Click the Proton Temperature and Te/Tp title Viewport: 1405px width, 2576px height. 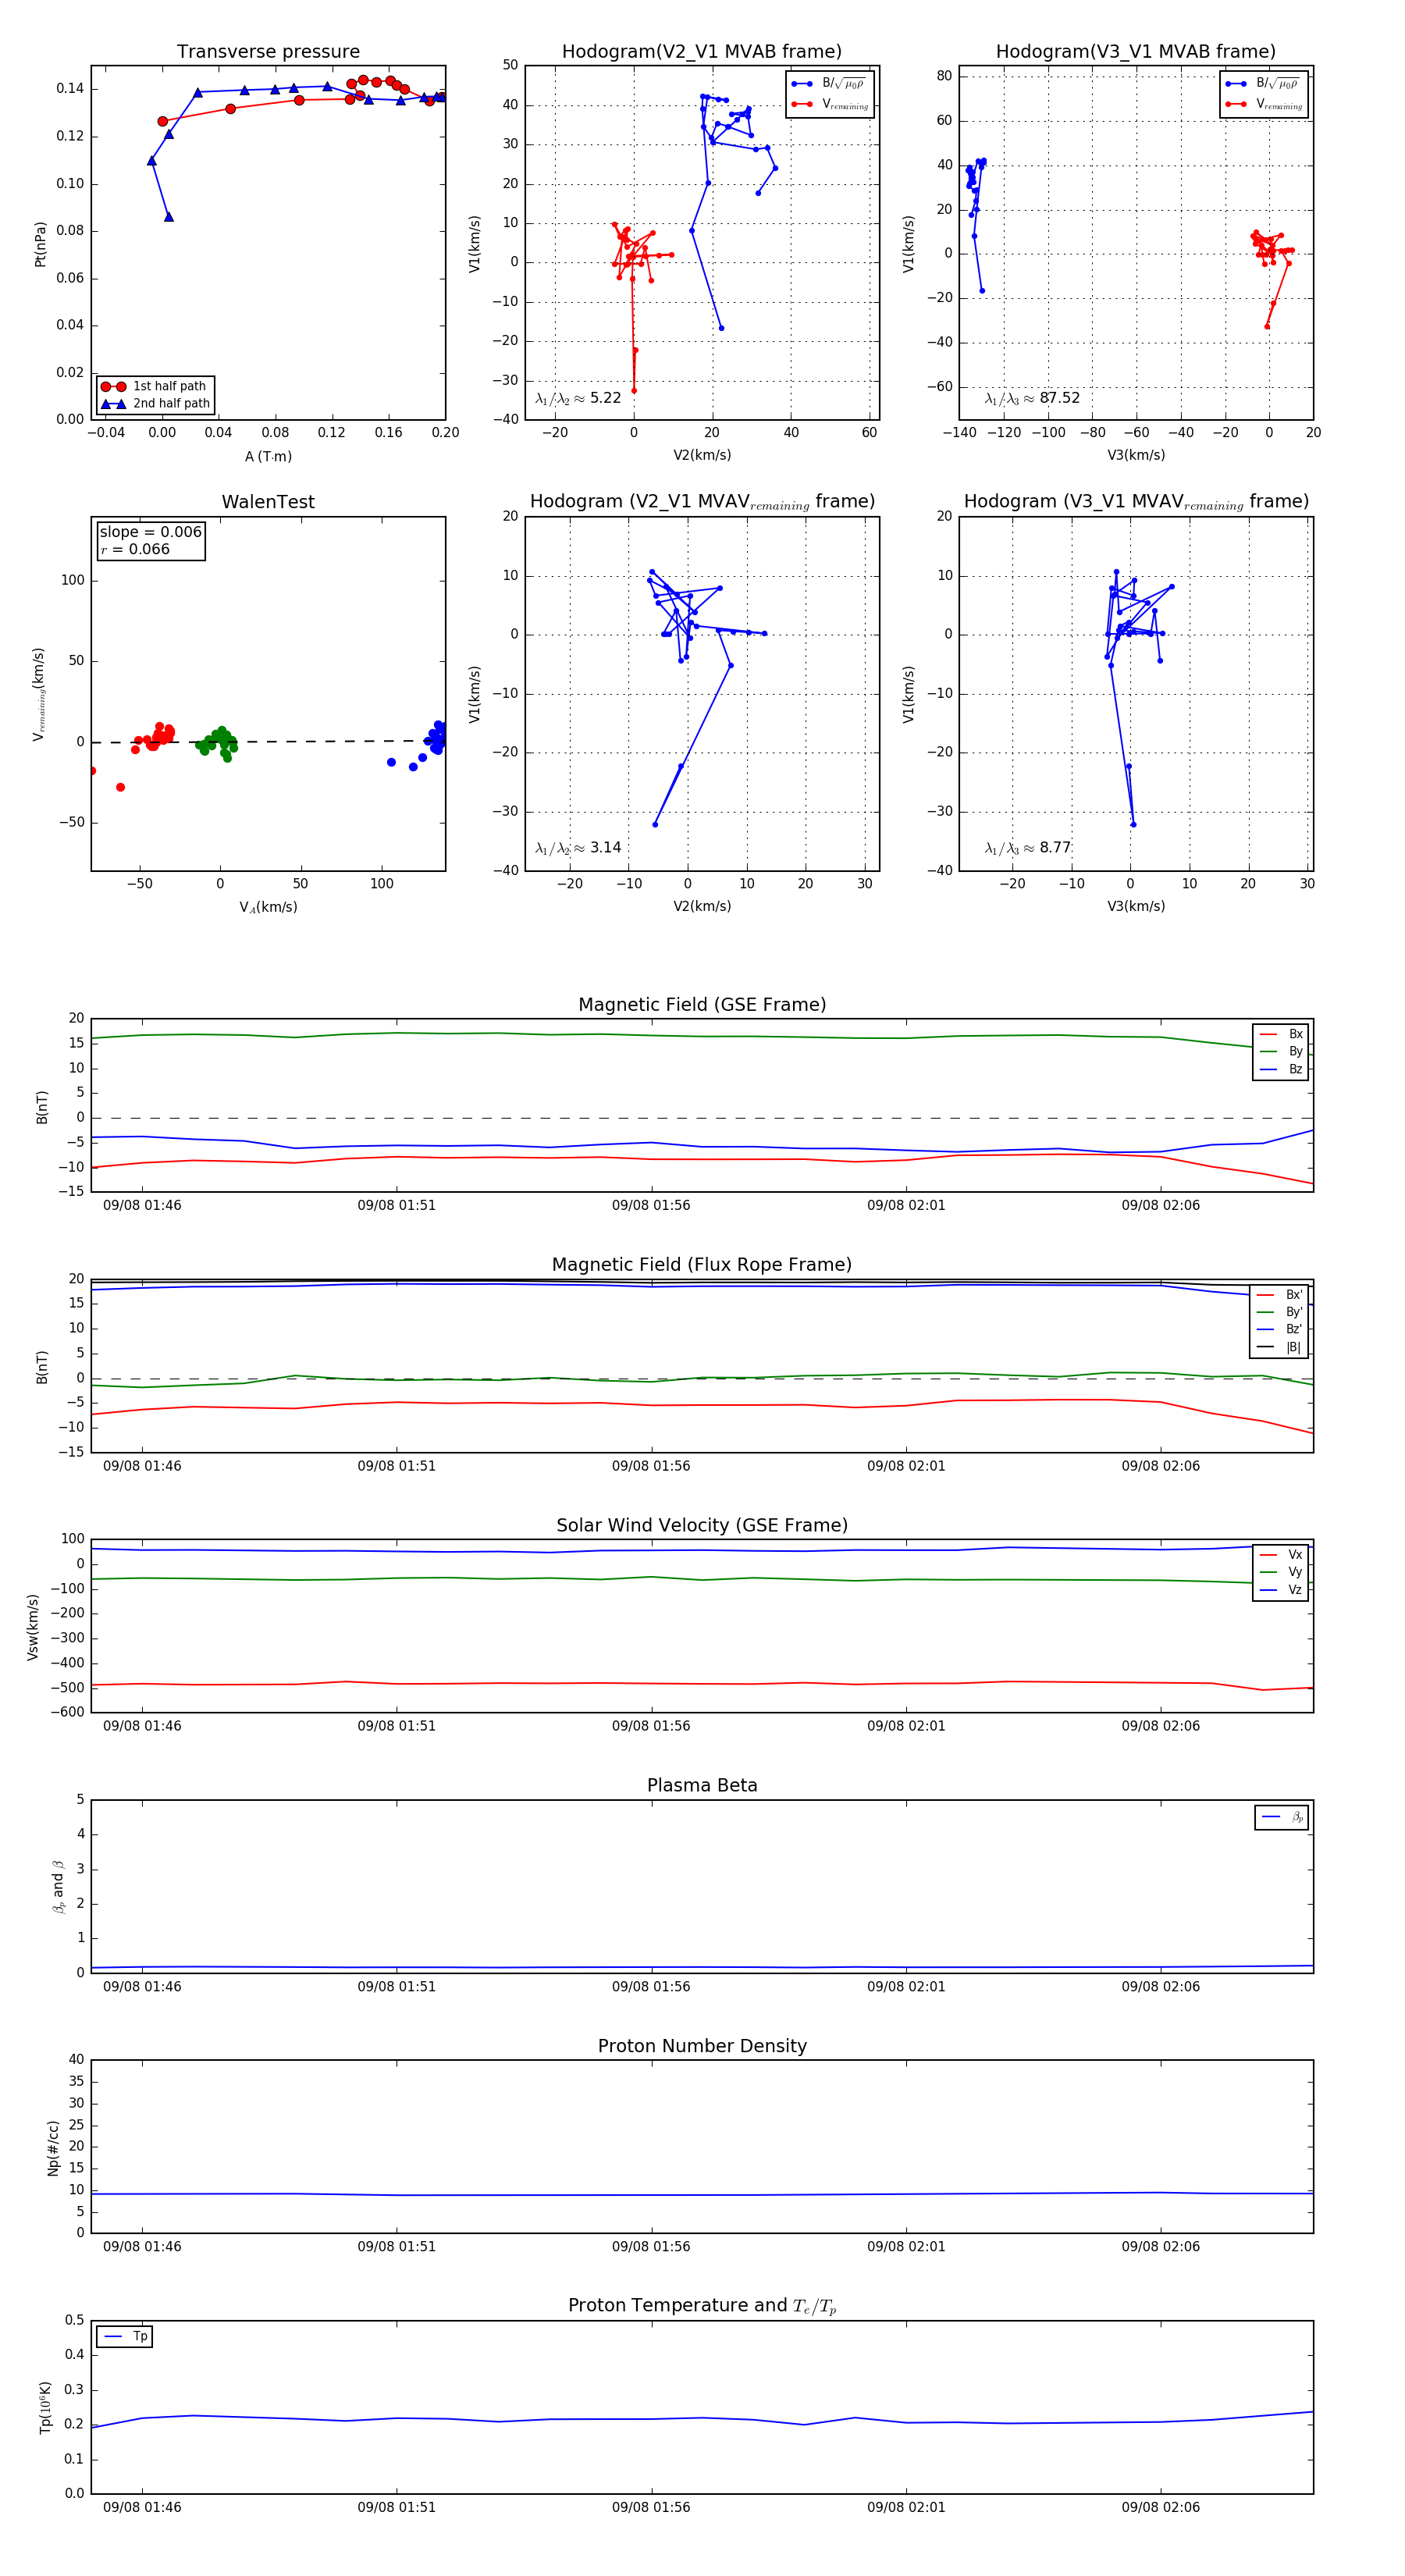[702, 2306]
